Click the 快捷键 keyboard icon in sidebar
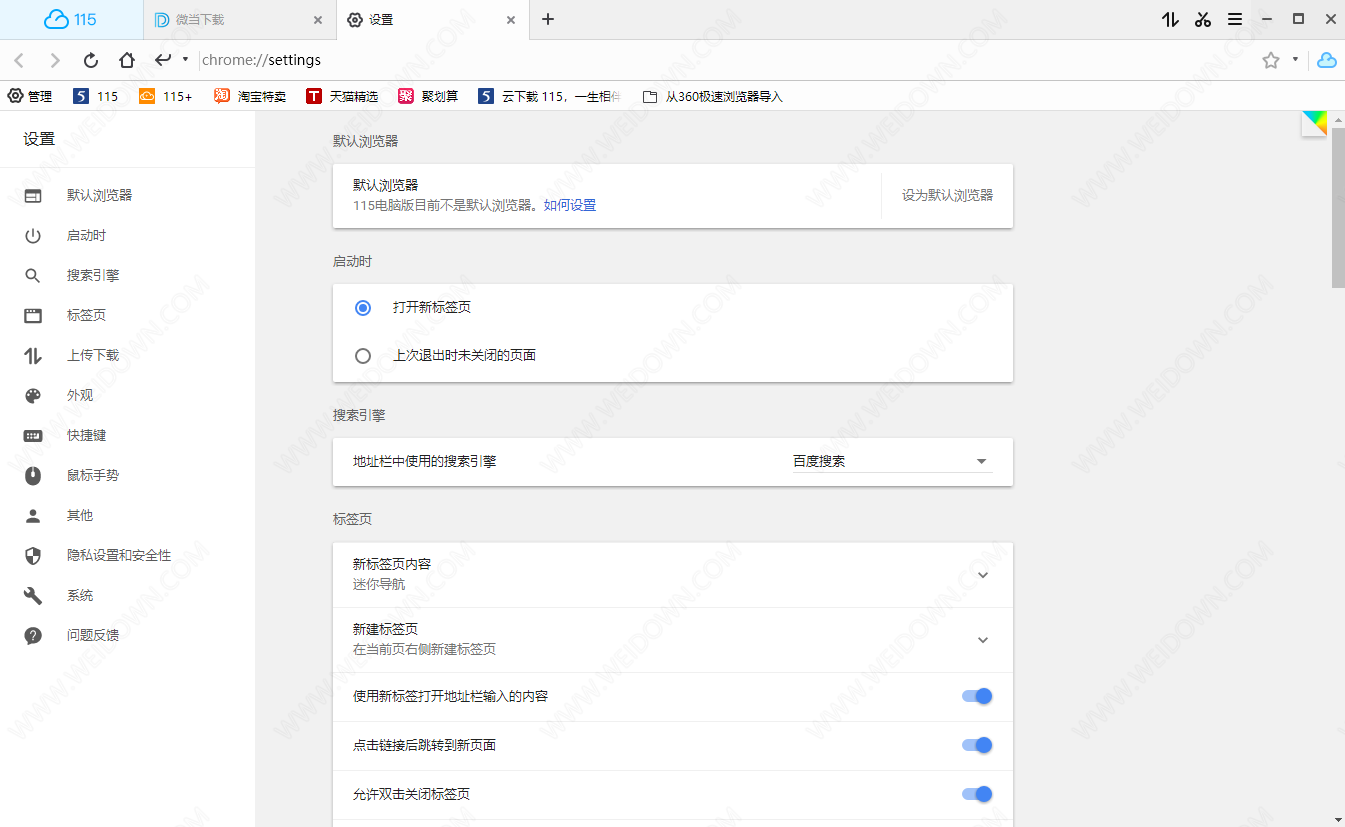This screenshot has height=827, width=1345. tap(33, 435)
